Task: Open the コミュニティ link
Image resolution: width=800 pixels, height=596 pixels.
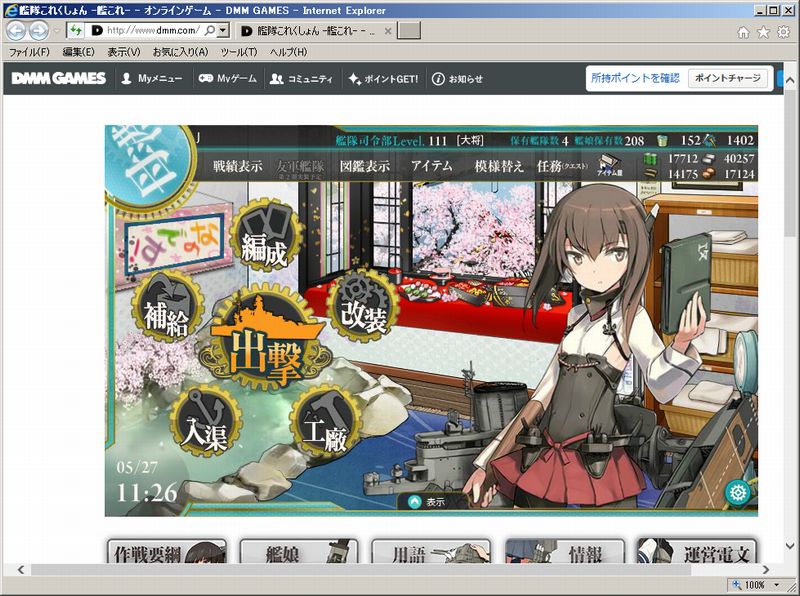Action: (301, 79)
